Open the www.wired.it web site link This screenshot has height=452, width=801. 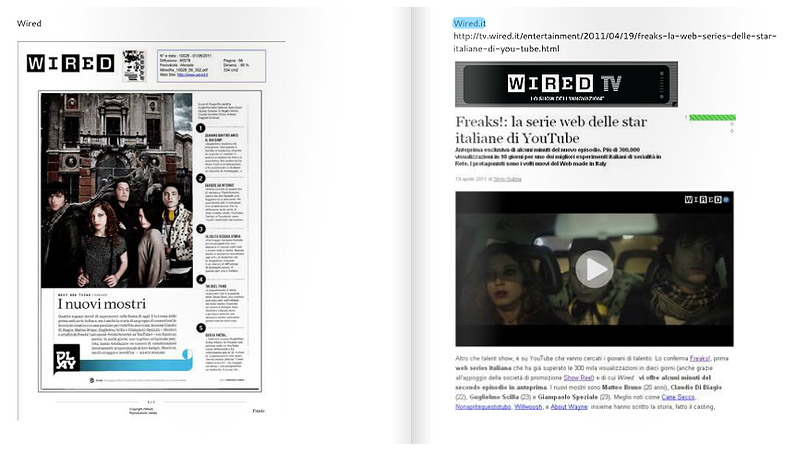pyautogui.click(x=192, y=75)
